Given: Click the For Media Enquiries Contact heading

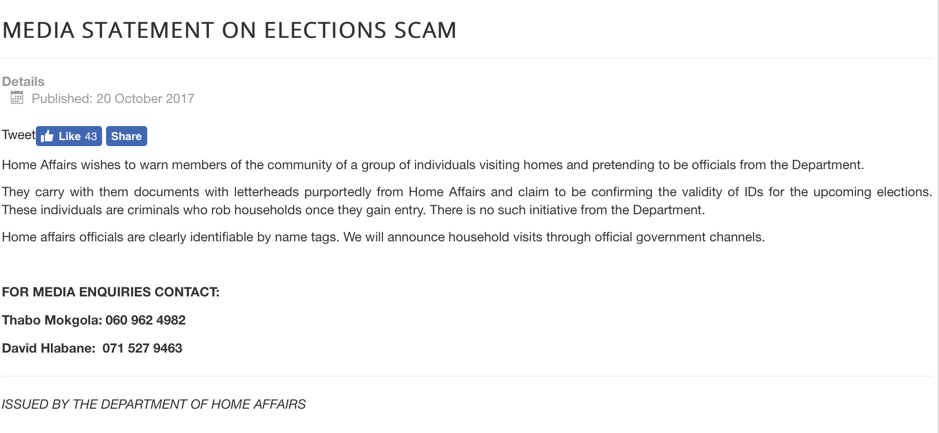Looking at the screenshot, I should (111, 292).
